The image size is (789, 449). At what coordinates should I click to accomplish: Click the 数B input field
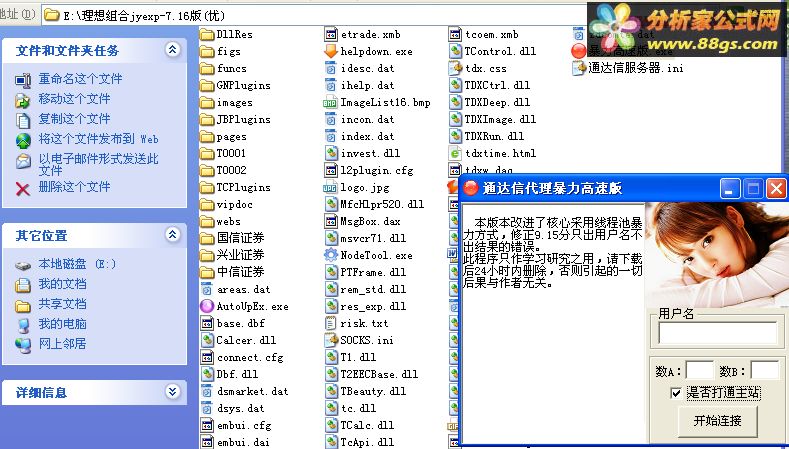pyautogui.click(x=764, y=370)
